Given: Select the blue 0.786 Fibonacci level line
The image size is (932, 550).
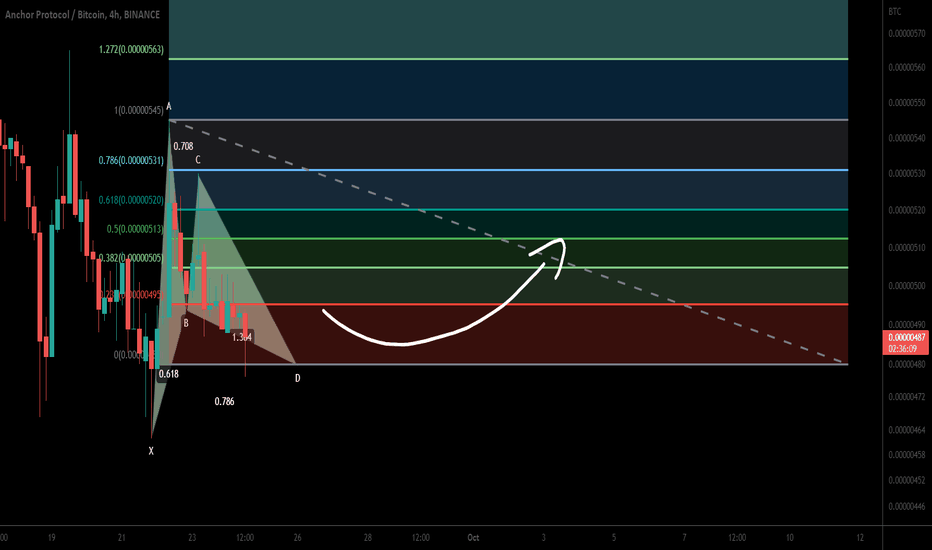Looking at the screenshot, I should (508, 170).
